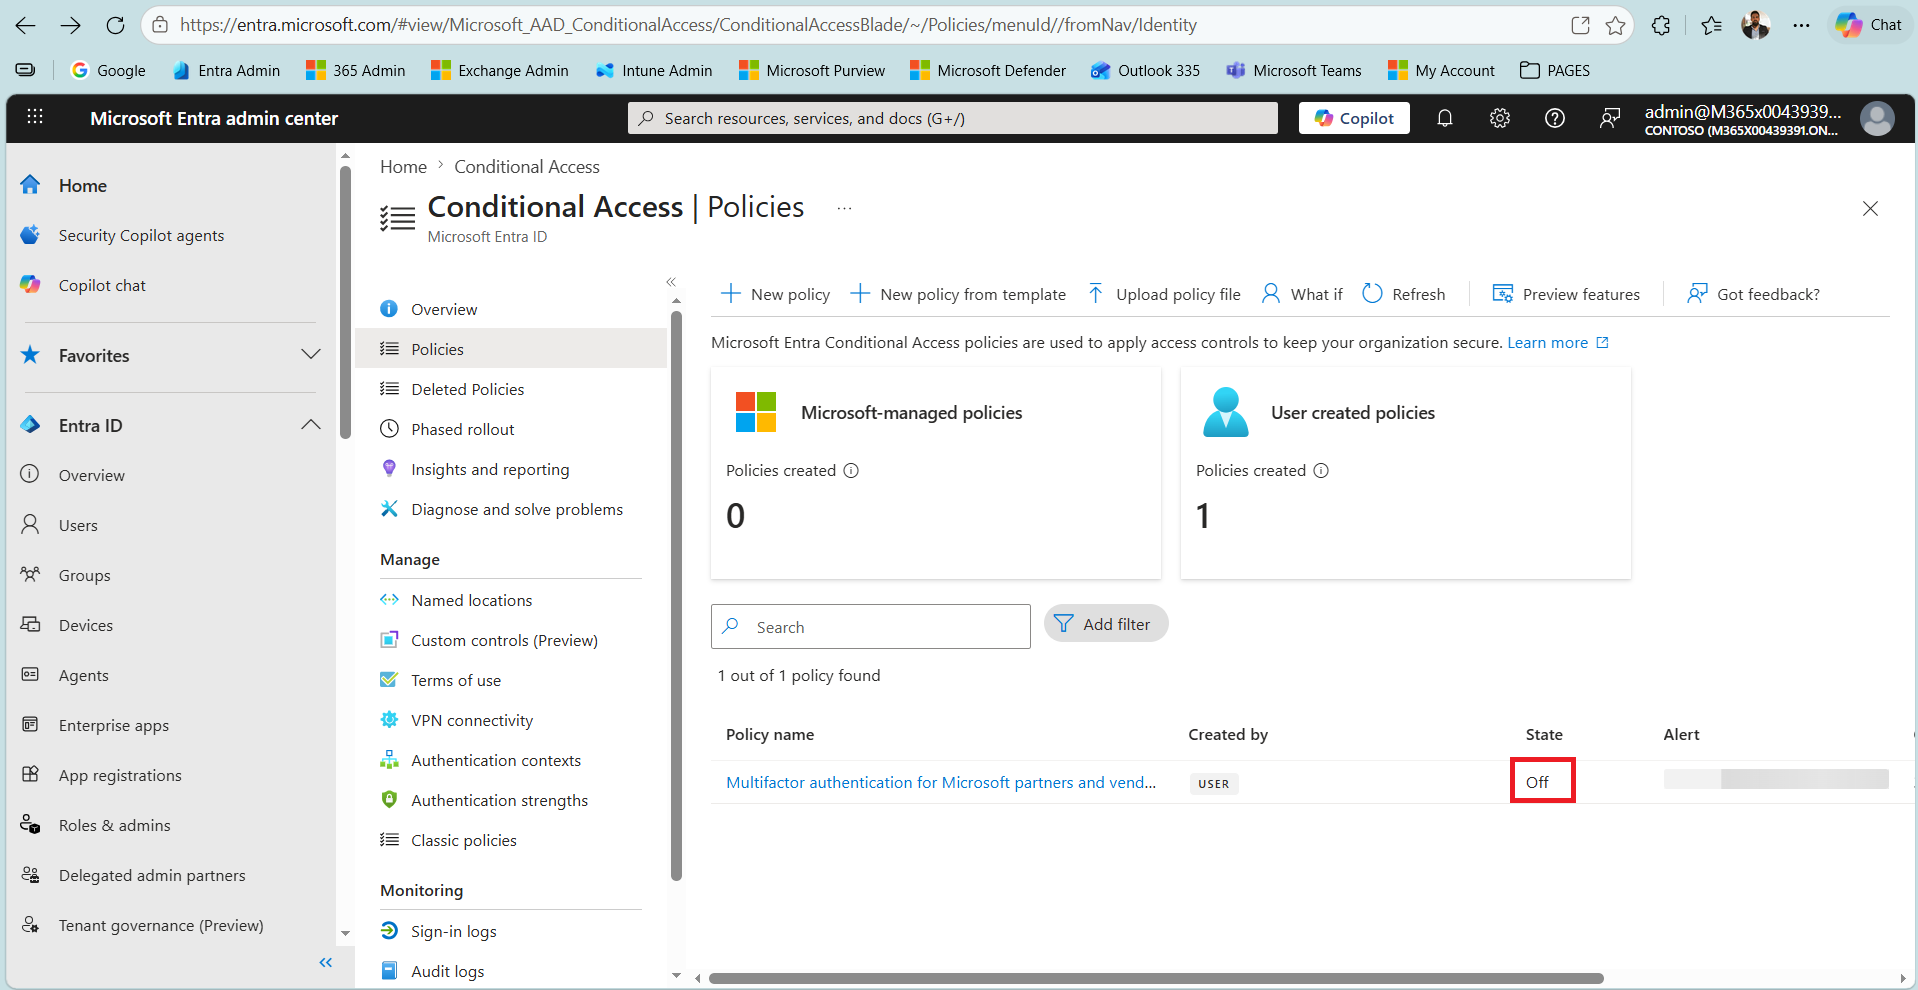View site information lock icon
Viewport: 1918px width, 990px height.
pos(160,25)
